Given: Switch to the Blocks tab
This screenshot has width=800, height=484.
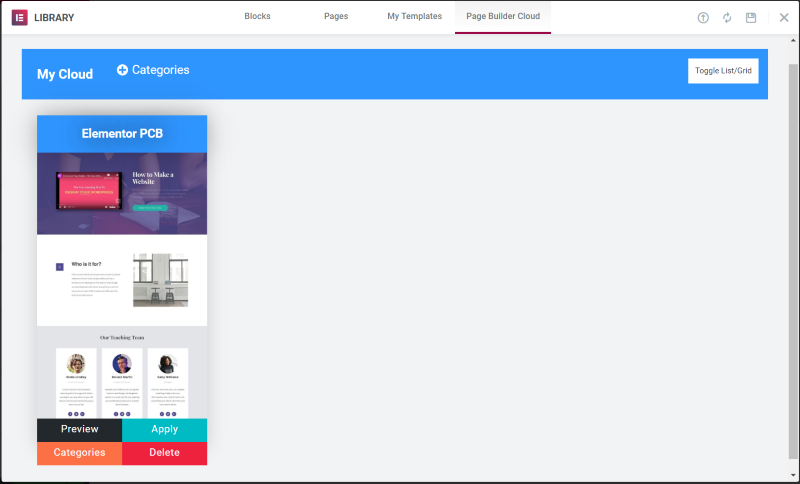Looking at the screenshot, I should (257, 16).
